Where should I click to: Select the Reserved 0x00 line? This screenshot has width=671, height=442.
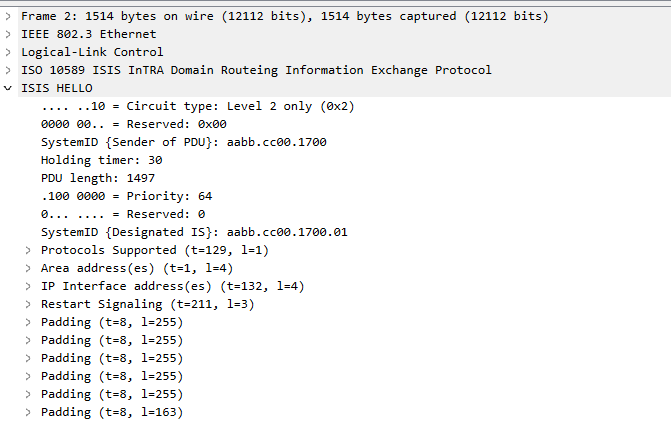133,124
